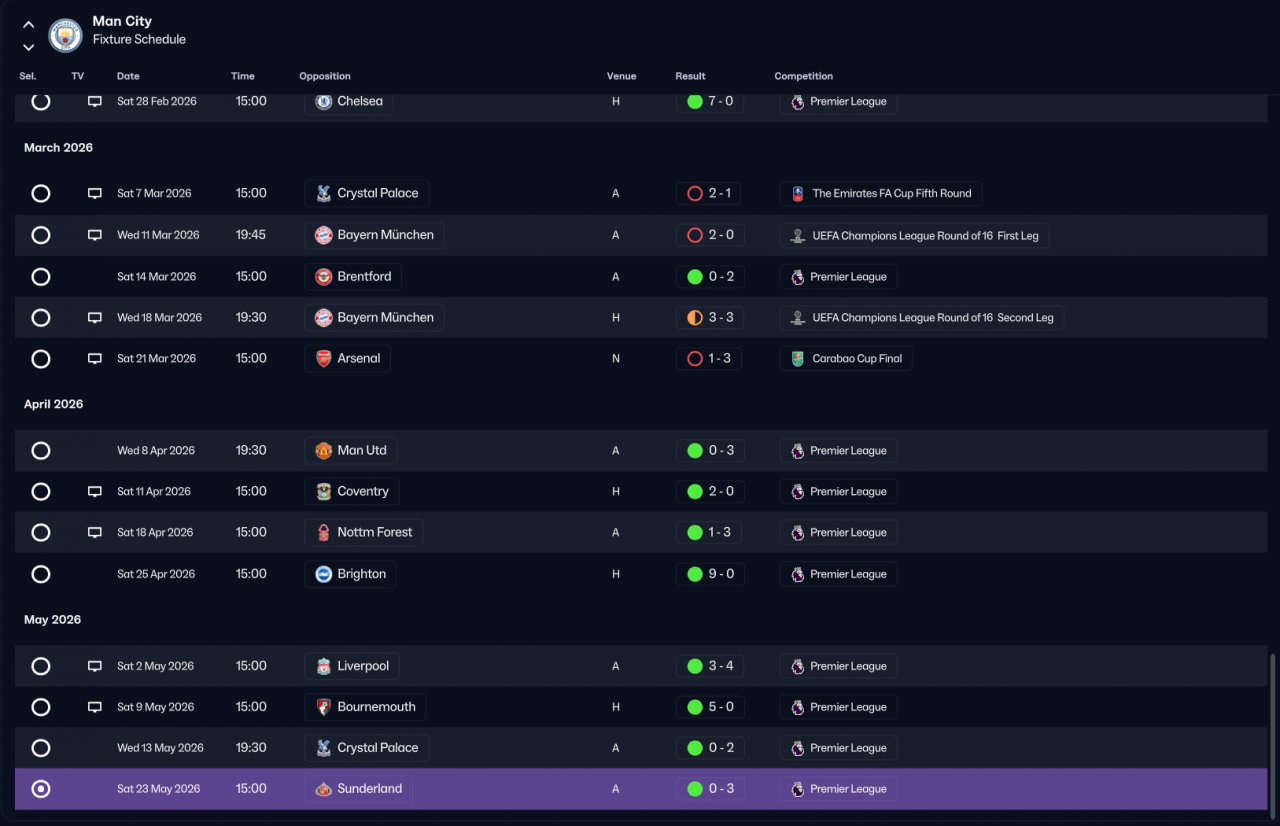Viewport: 1280px width, 826px height.
Task: Click the green win indicator for the Brighton result
Action: coord(695,574)
